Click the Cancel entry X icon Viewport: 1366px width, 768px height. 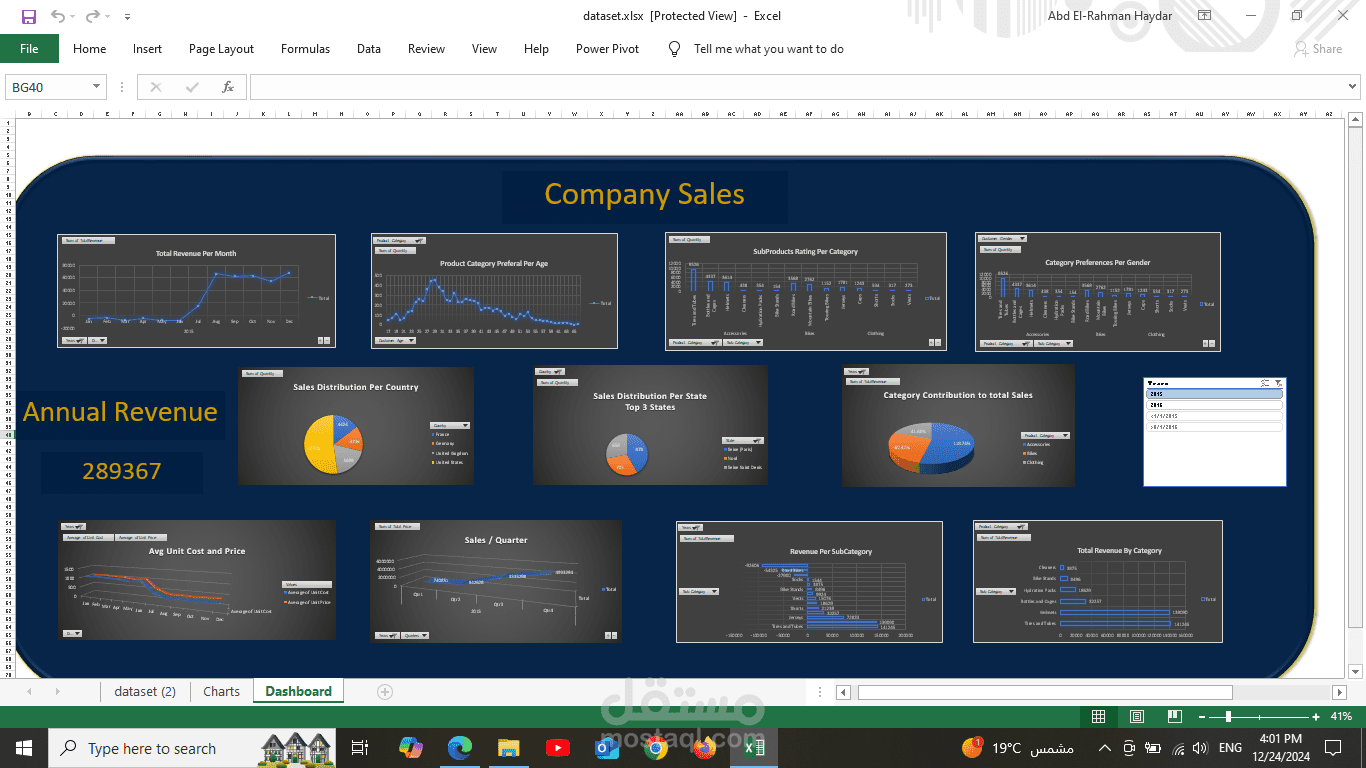pyautogui.click(x=156, y=87)
